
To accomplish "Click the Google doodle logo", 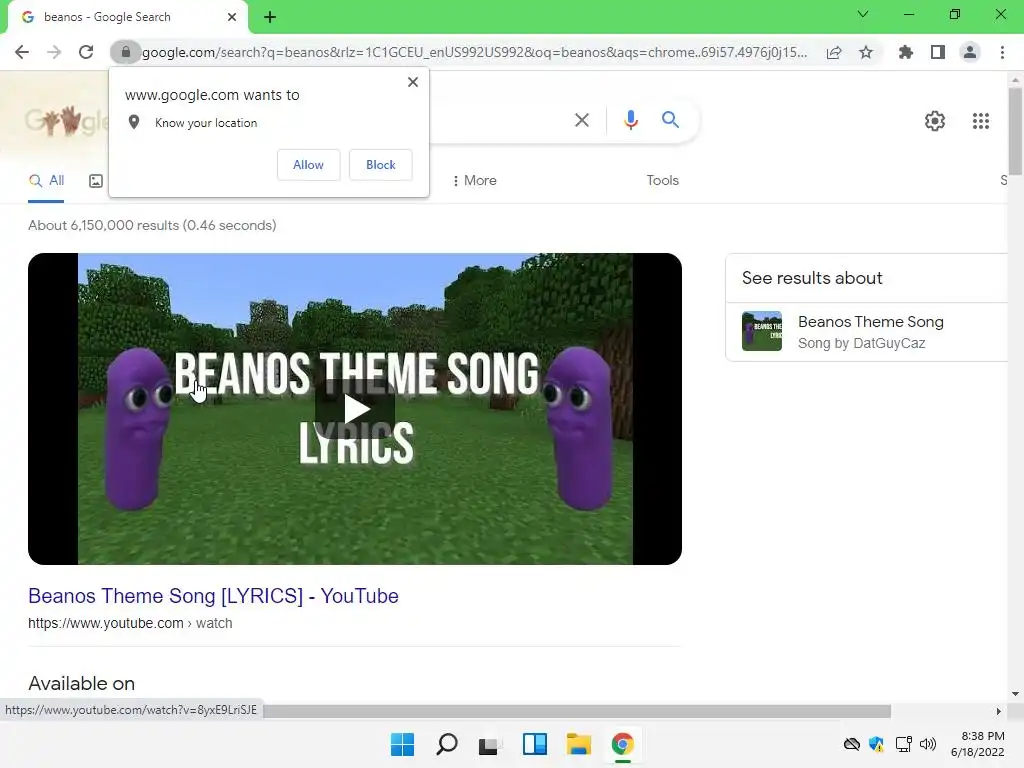I will point(65,121).
